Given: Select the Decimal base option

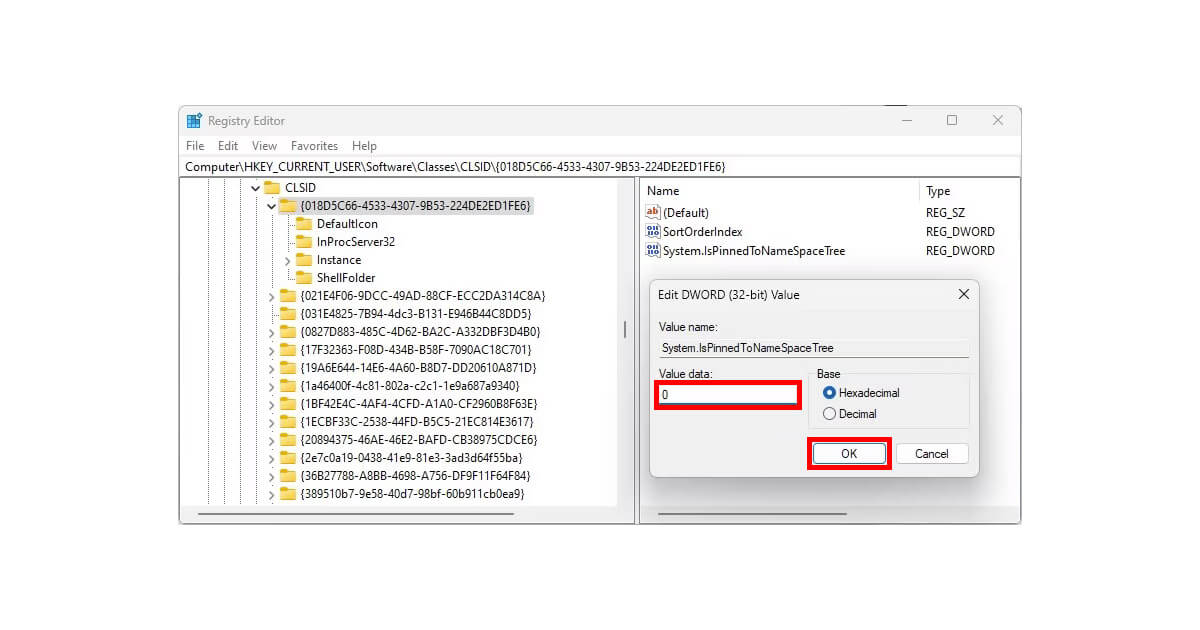Looking at the screenshot, I should click(x=831, y=413).
